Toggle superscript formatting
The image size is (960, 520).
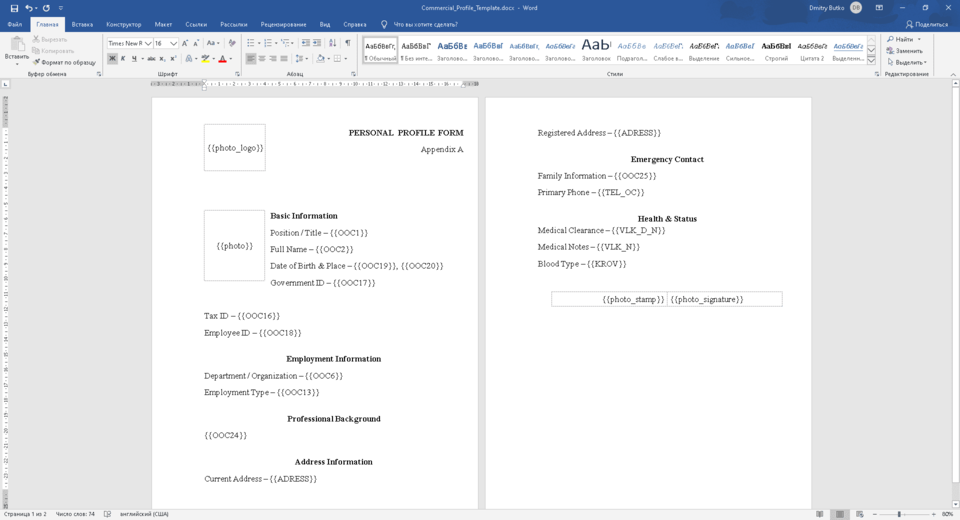(173, 59)
